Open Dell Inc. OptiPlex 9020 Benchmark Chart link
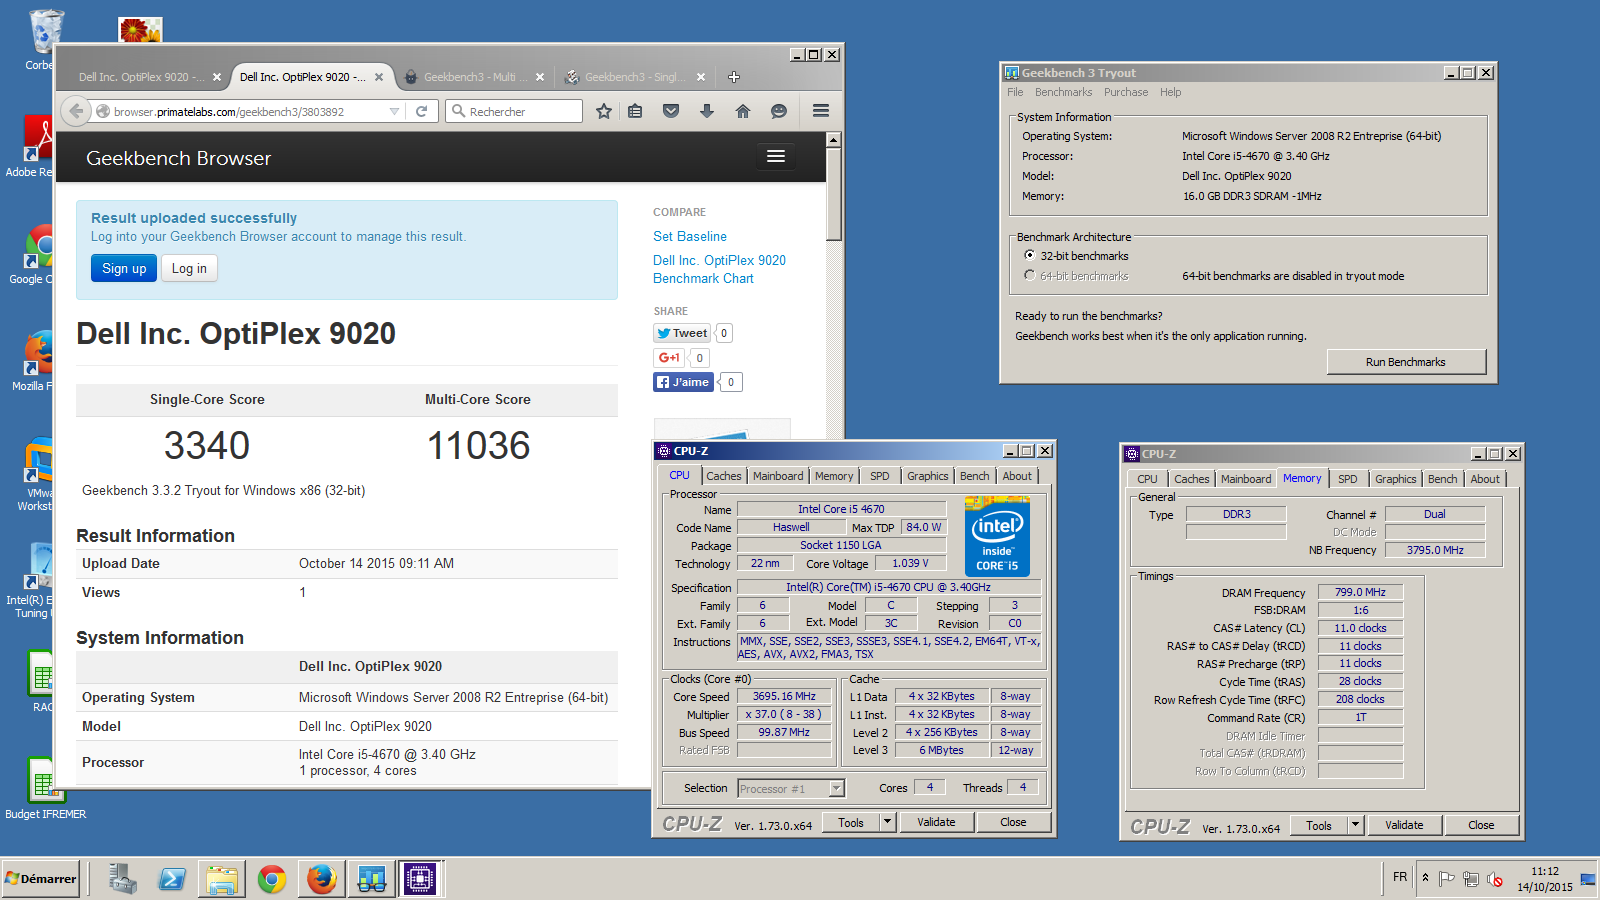The width and height of the screenshot is (1600, 900). 719,269
